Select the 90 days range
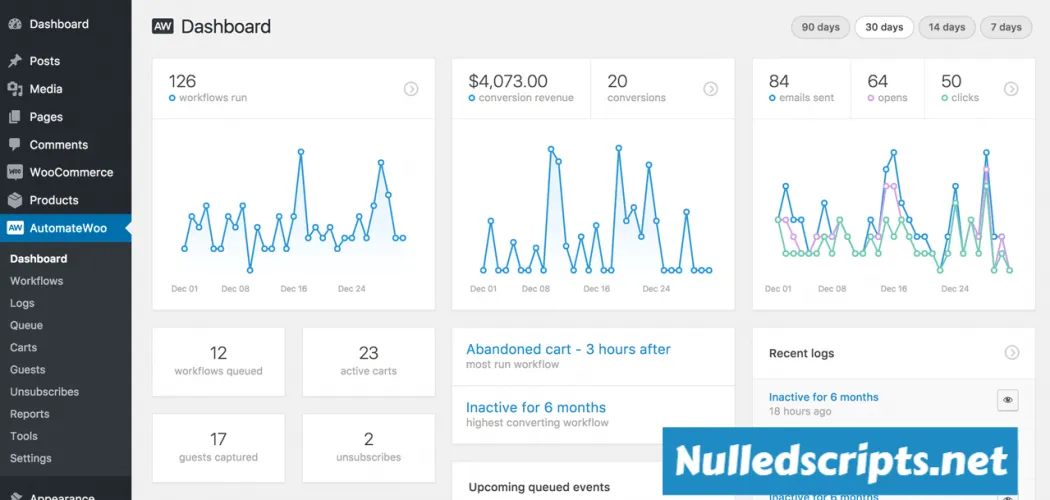 coord(820,27)
